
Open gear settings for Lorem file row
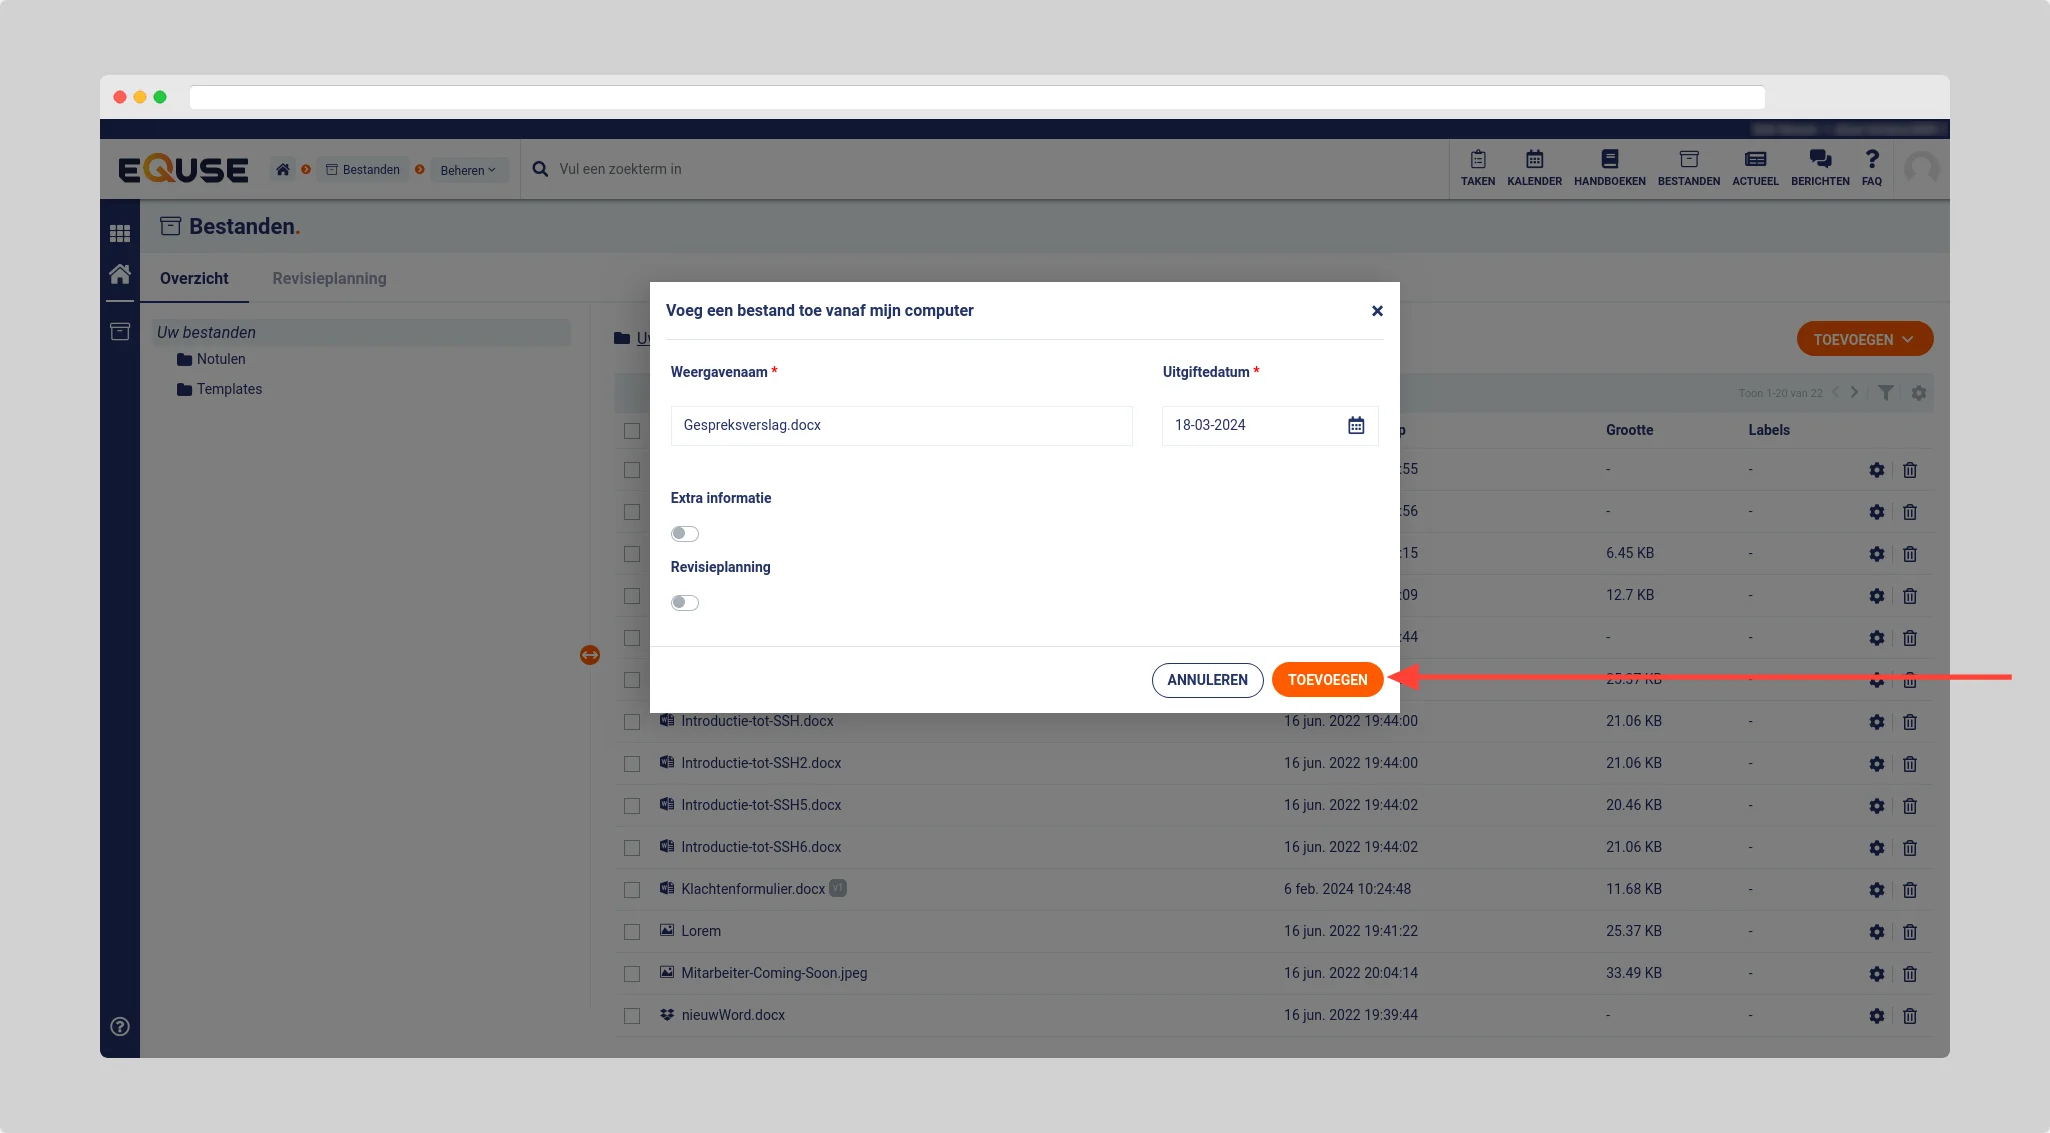[x=1876, y=931]
